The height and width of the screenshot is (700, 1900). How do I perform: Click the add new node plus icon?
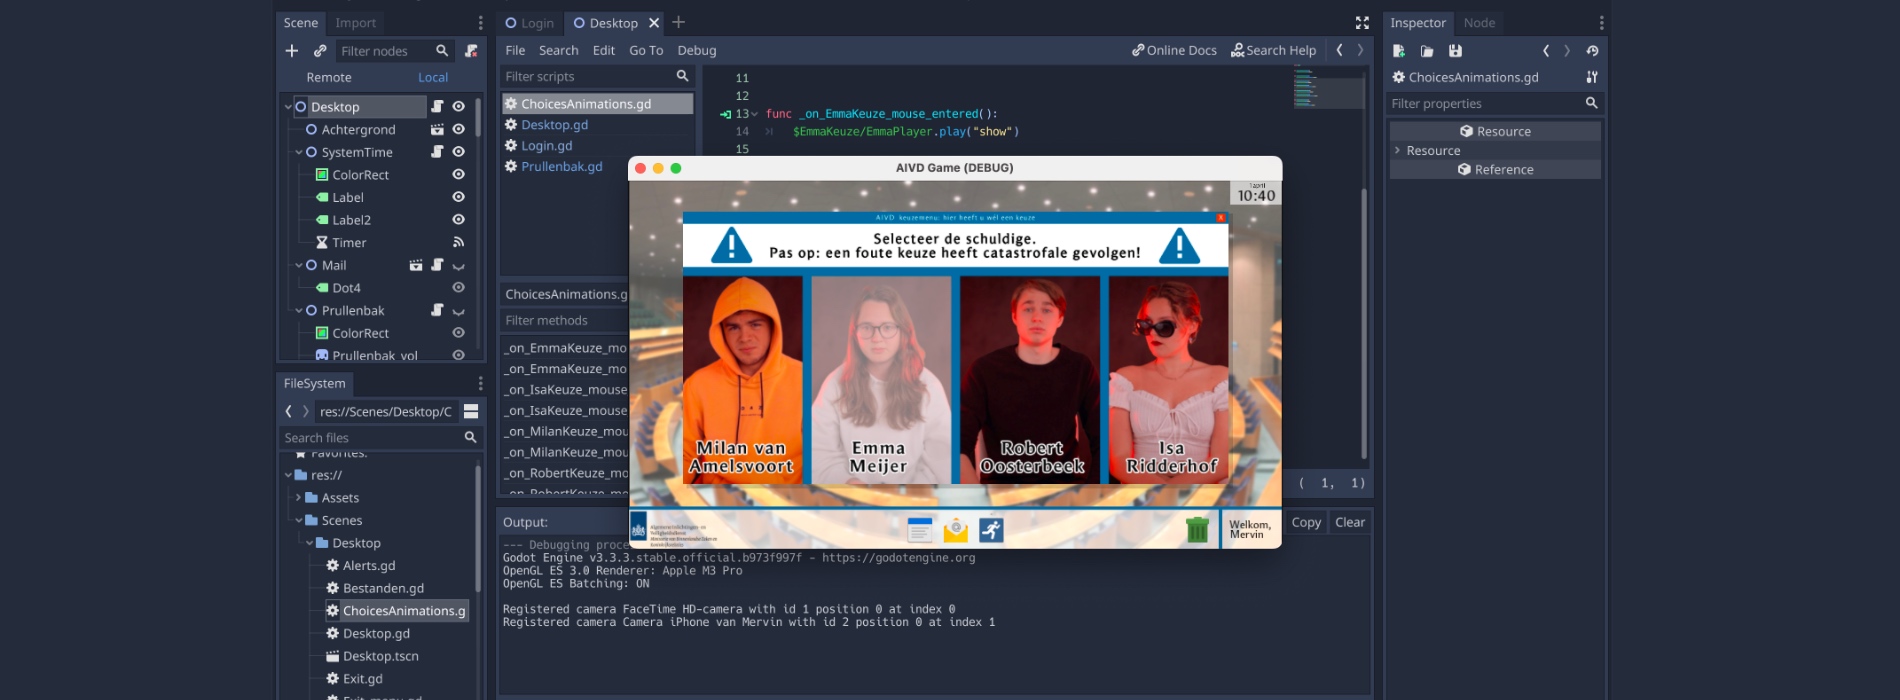292,51
